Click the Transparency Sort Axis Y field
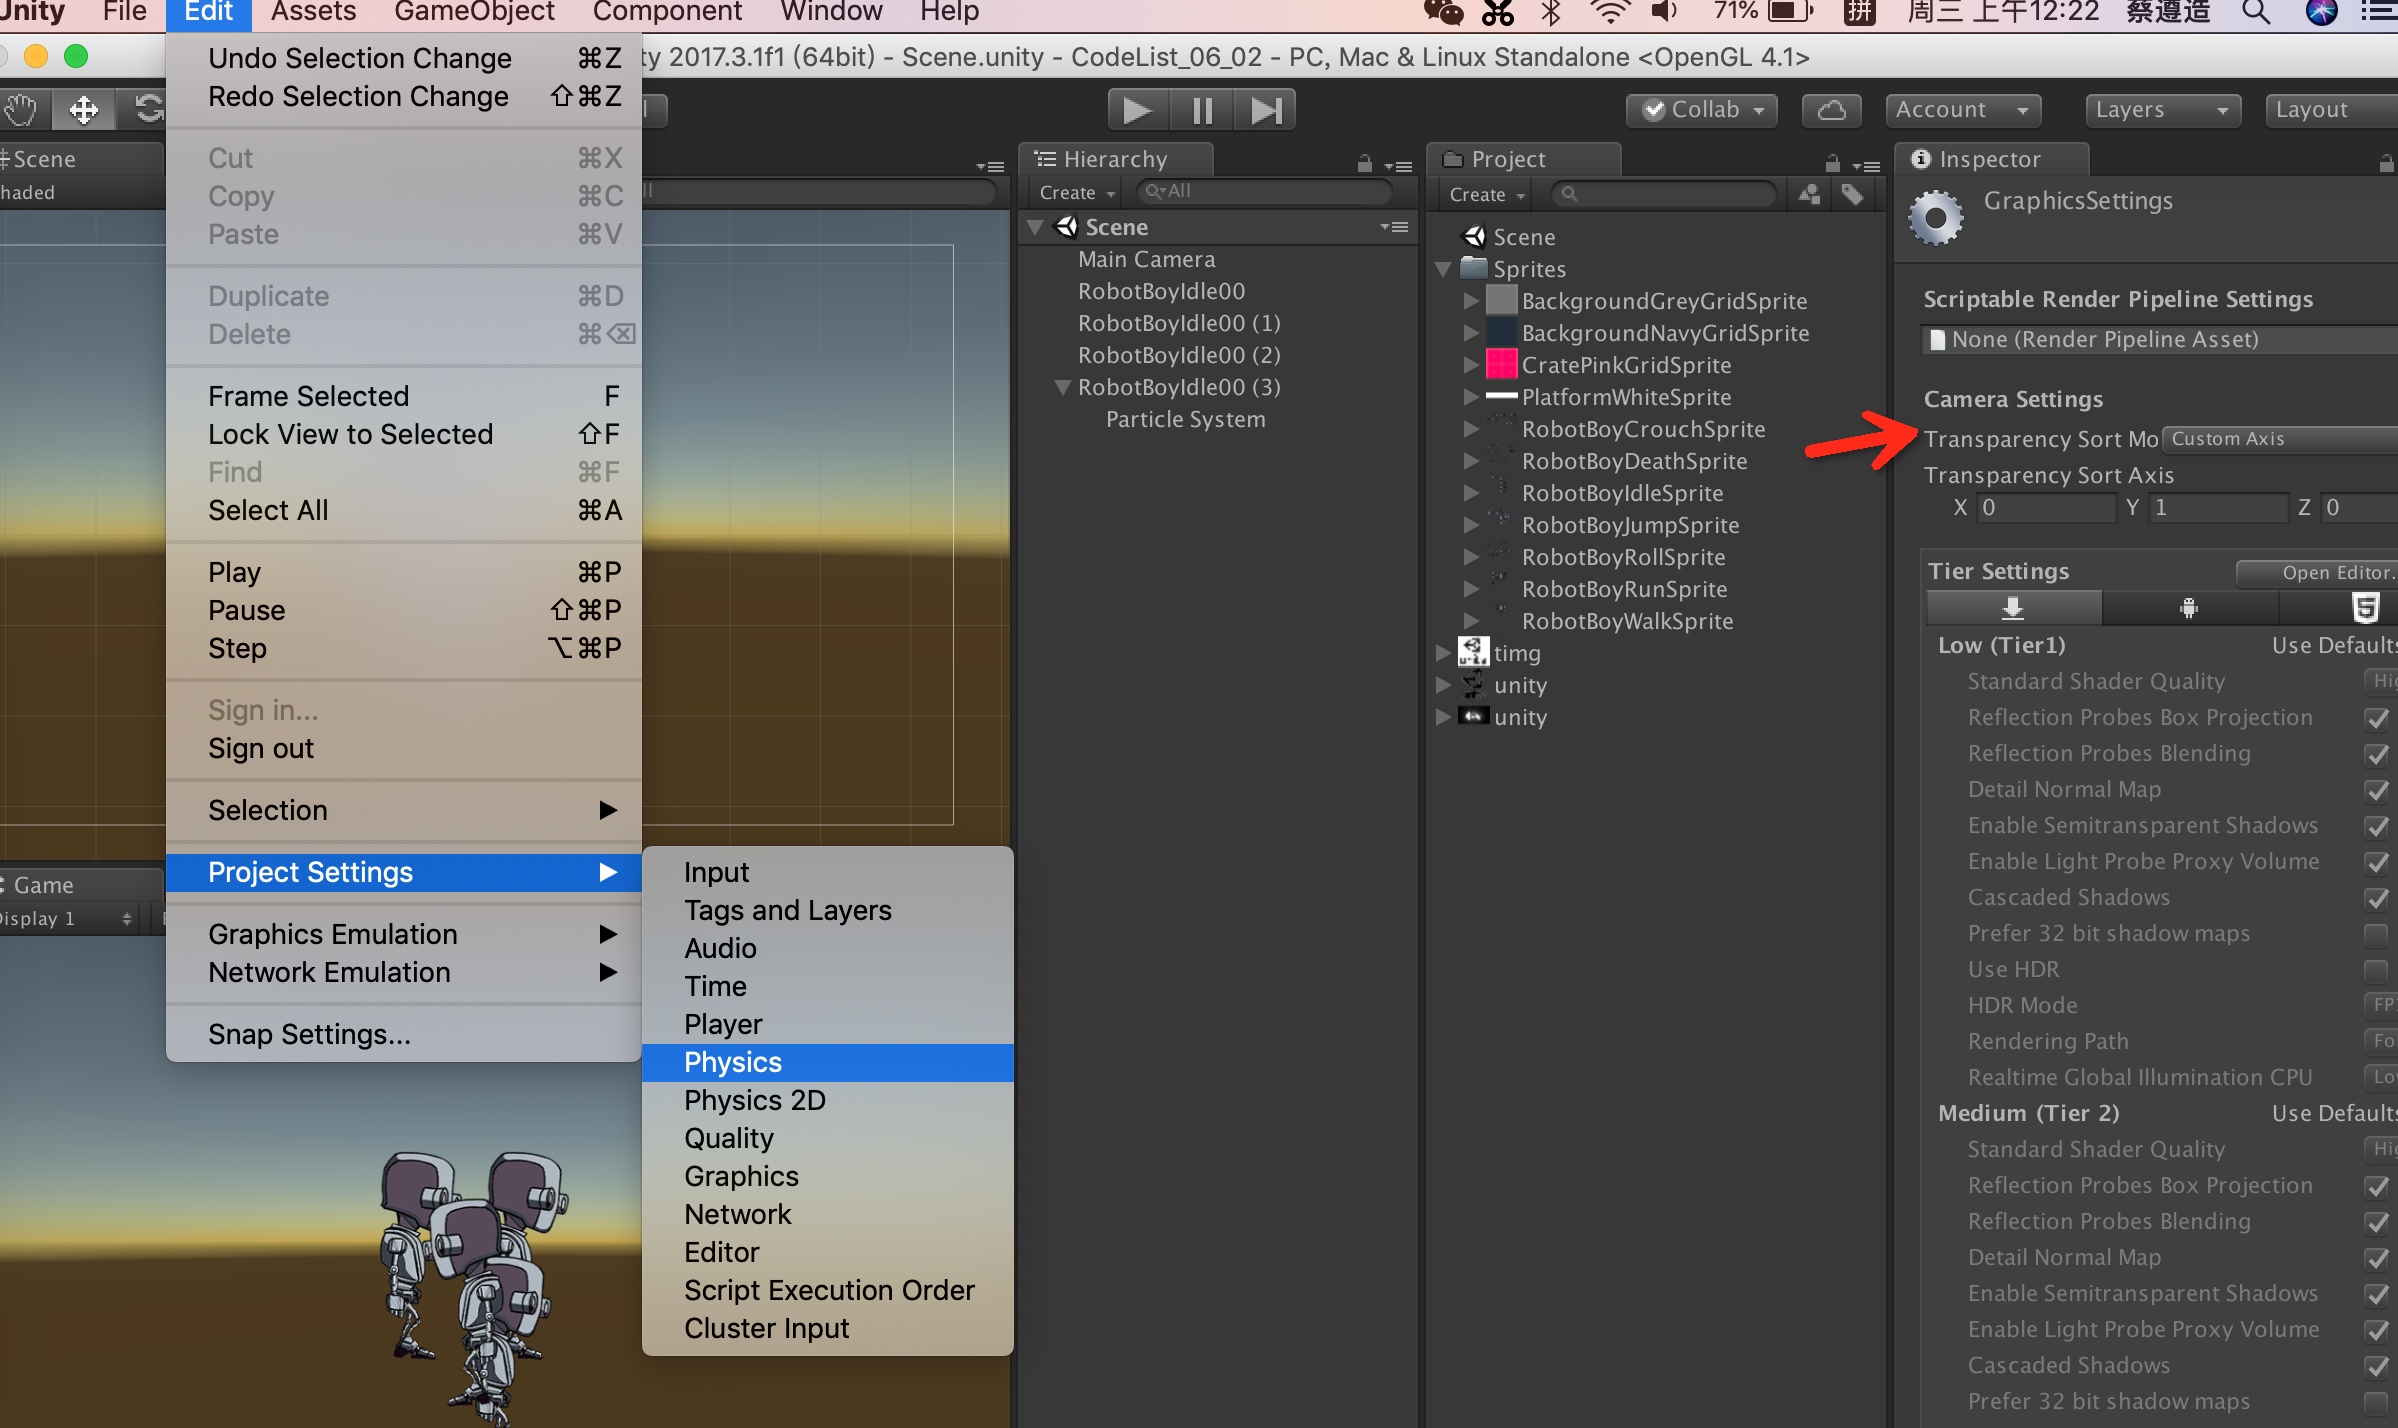The height and width of the screenshot is (1428, 2398). tap(2218, 508)
